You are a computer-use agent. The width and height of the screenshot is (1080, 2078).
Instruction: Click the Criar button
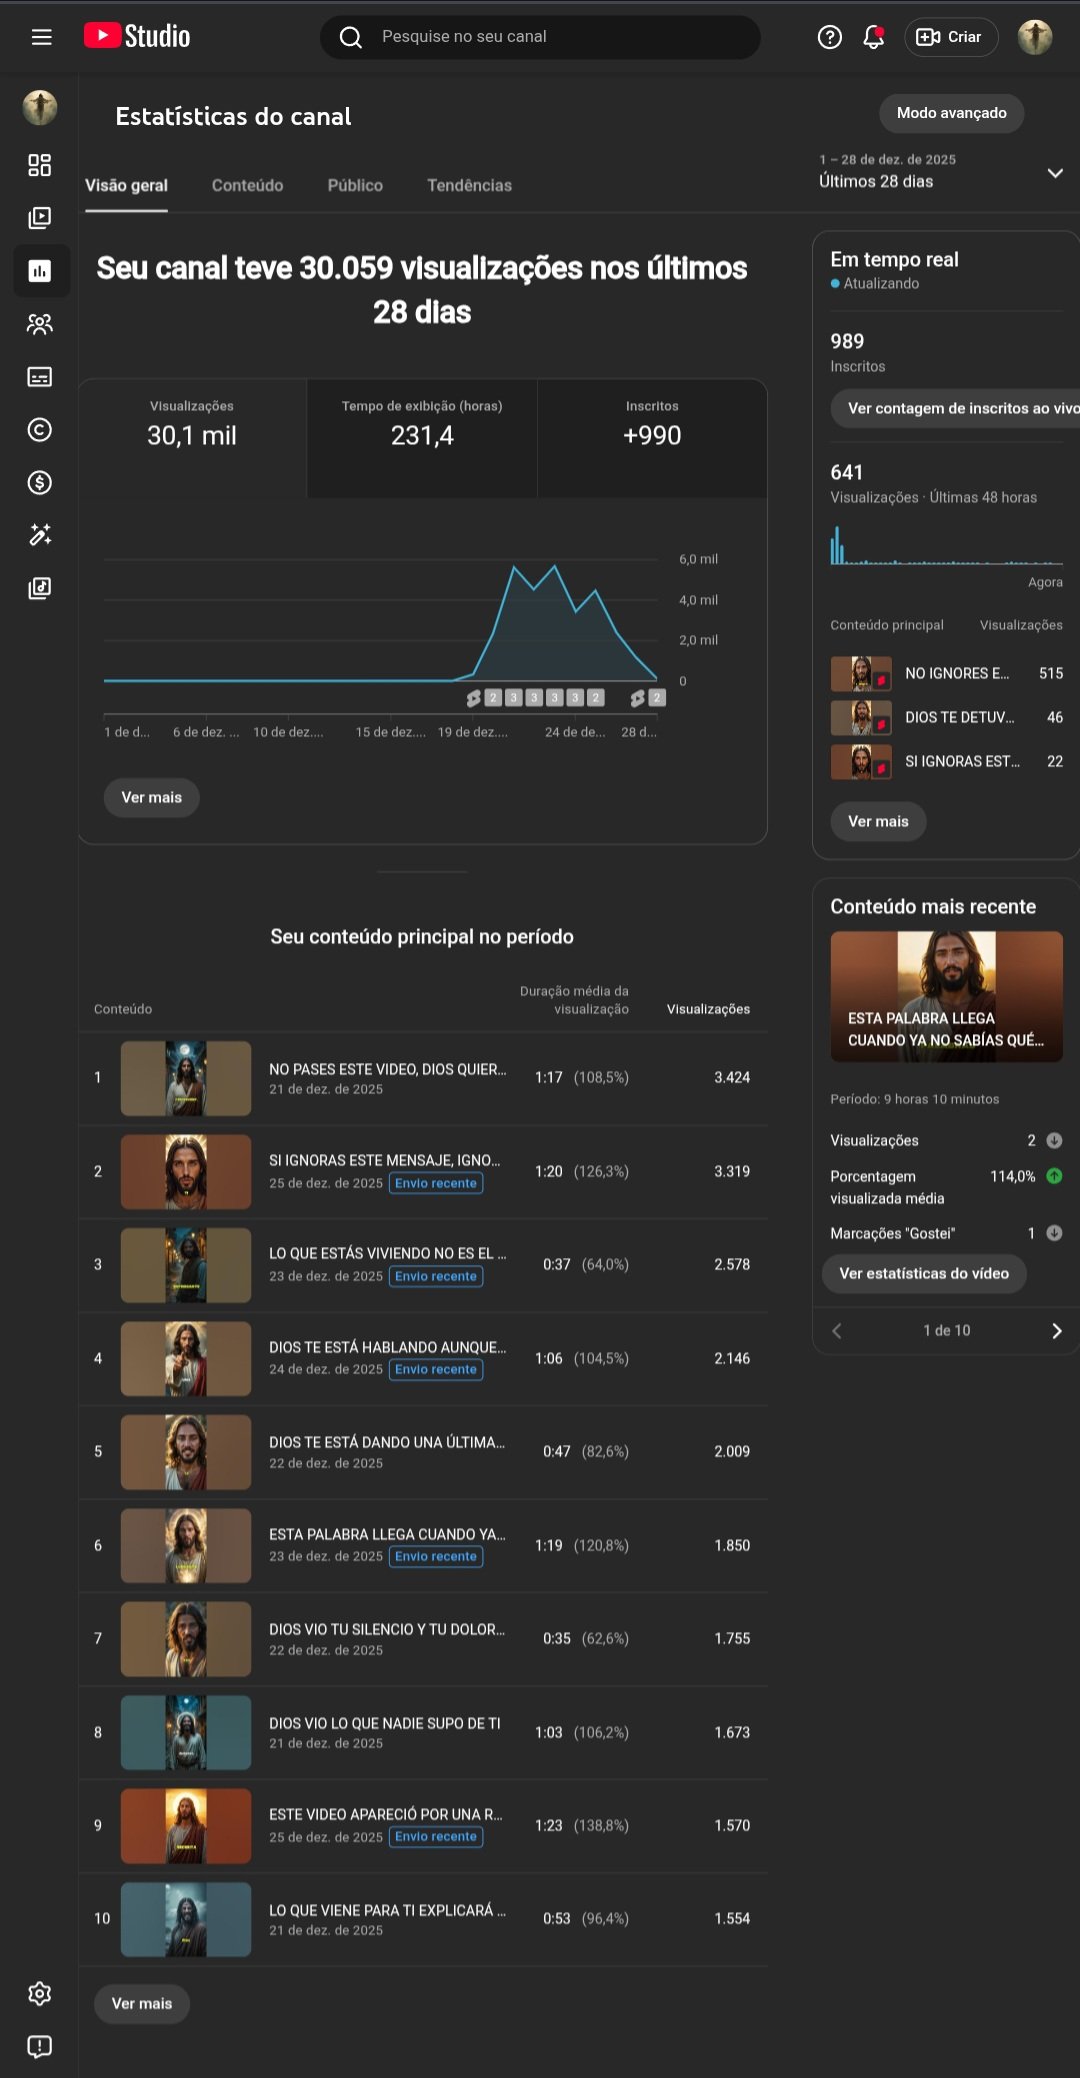coord(951,37)
